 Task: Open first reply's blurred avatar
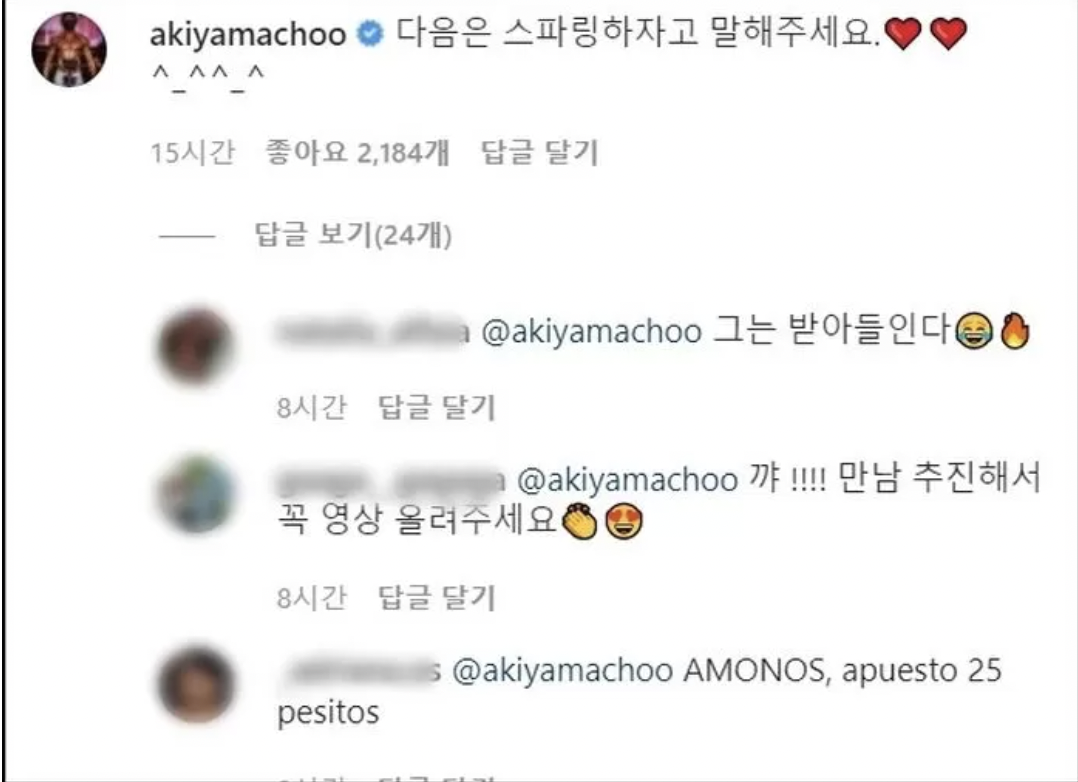[195, 347]
